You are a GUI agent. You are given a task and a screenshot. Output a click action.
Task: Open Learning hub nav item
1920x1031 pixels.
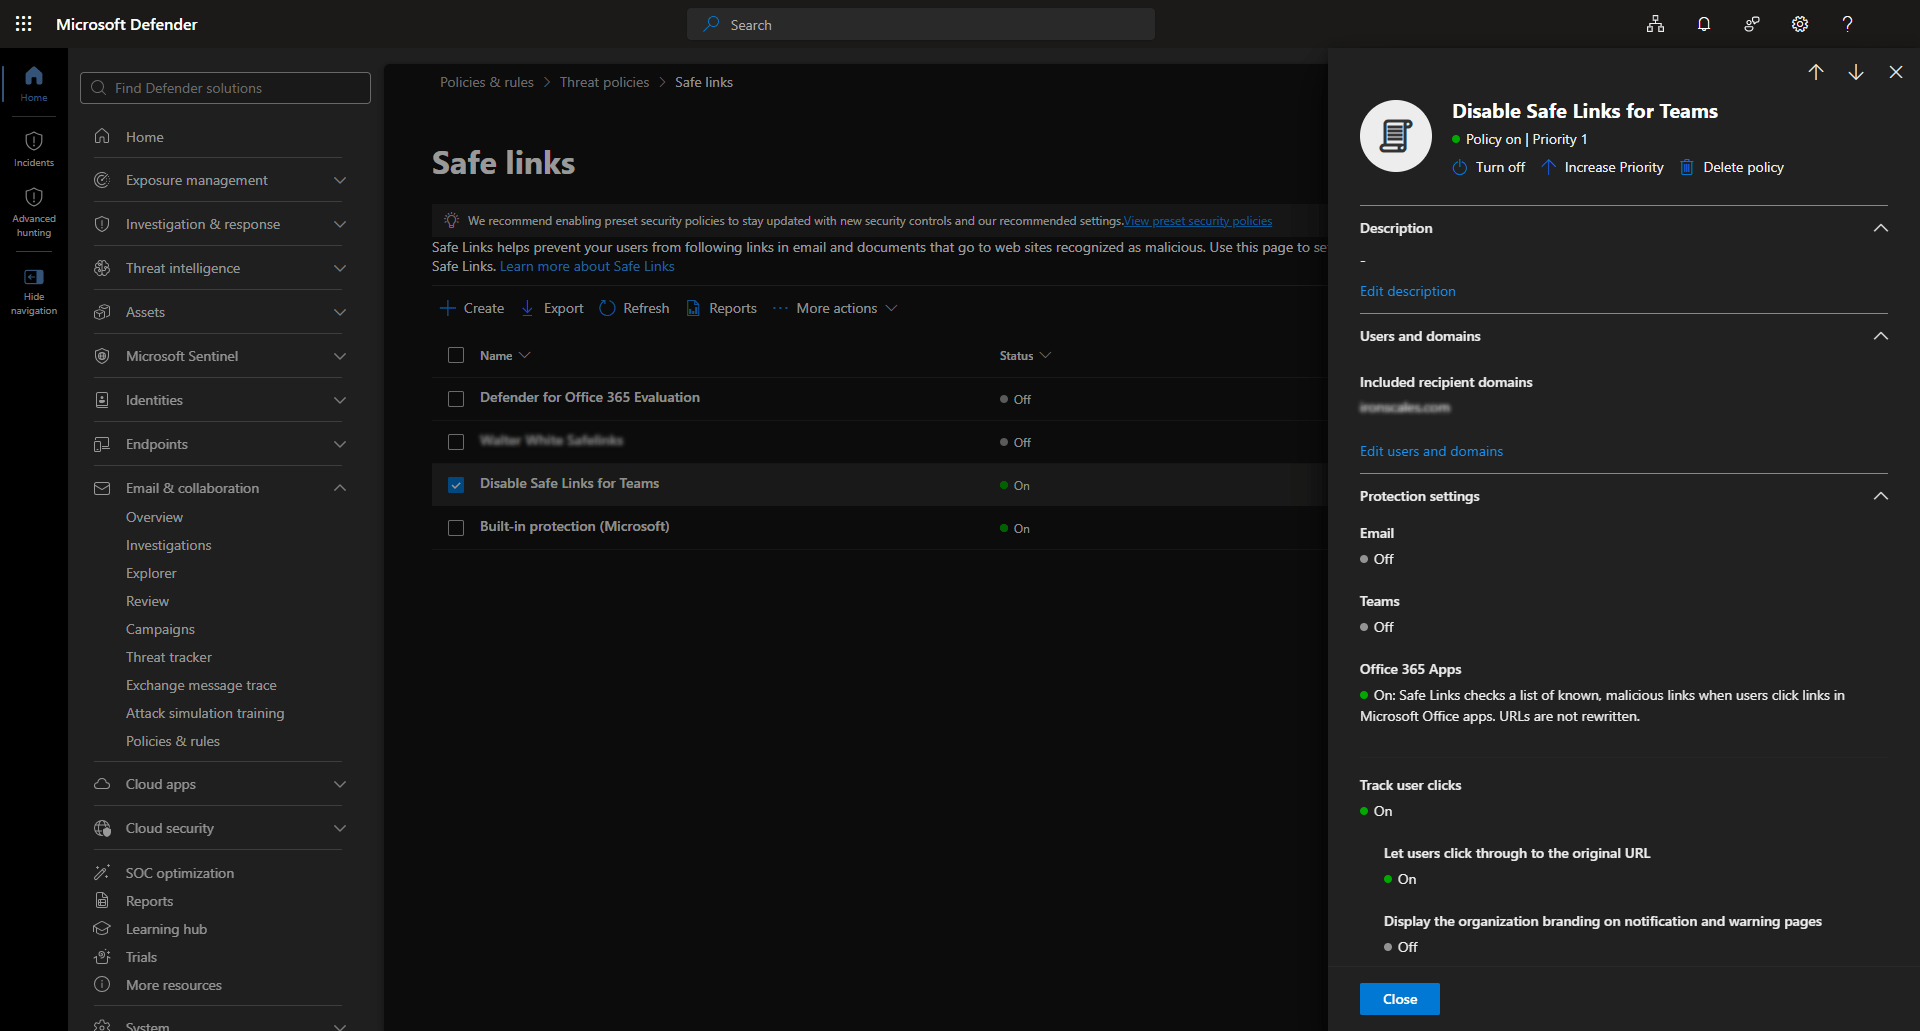coord(166,929)
